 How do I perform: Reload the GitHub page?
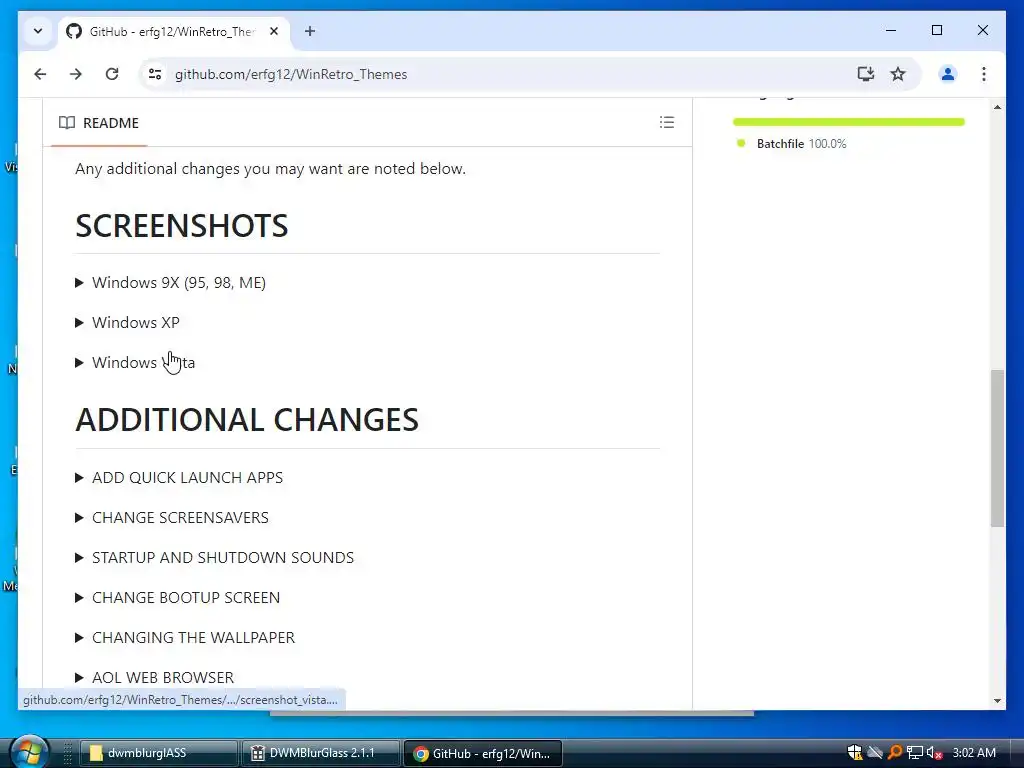click(112, 74)
